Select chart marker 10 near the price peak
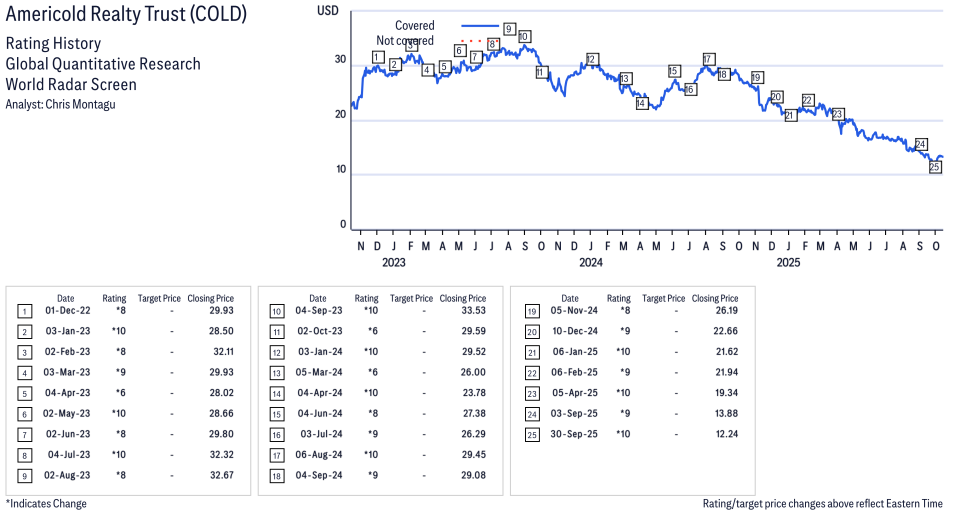Screen dimensions: 954x510 click(x=523, y=36)
